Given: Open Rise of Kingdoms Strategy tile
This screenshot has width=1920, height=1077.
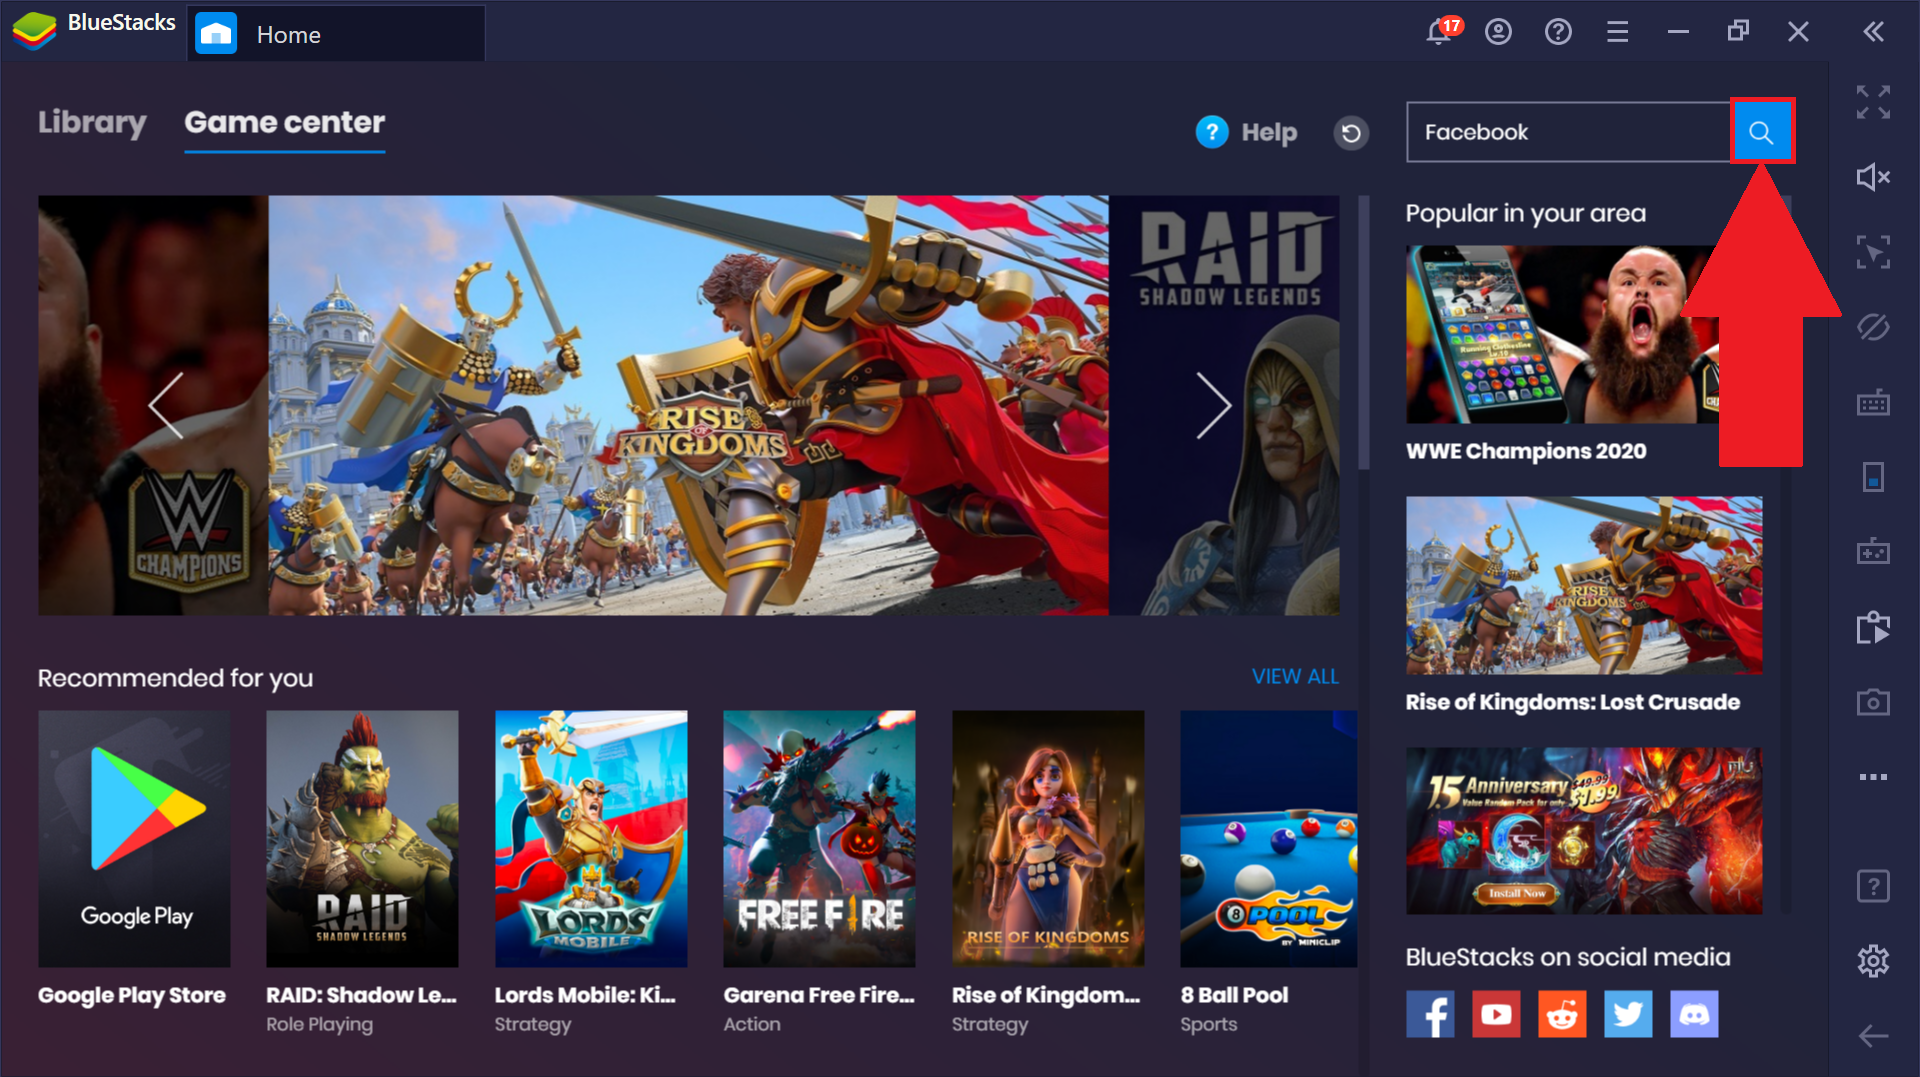Looking at the screenshot, I should [x=1048, y=838].
